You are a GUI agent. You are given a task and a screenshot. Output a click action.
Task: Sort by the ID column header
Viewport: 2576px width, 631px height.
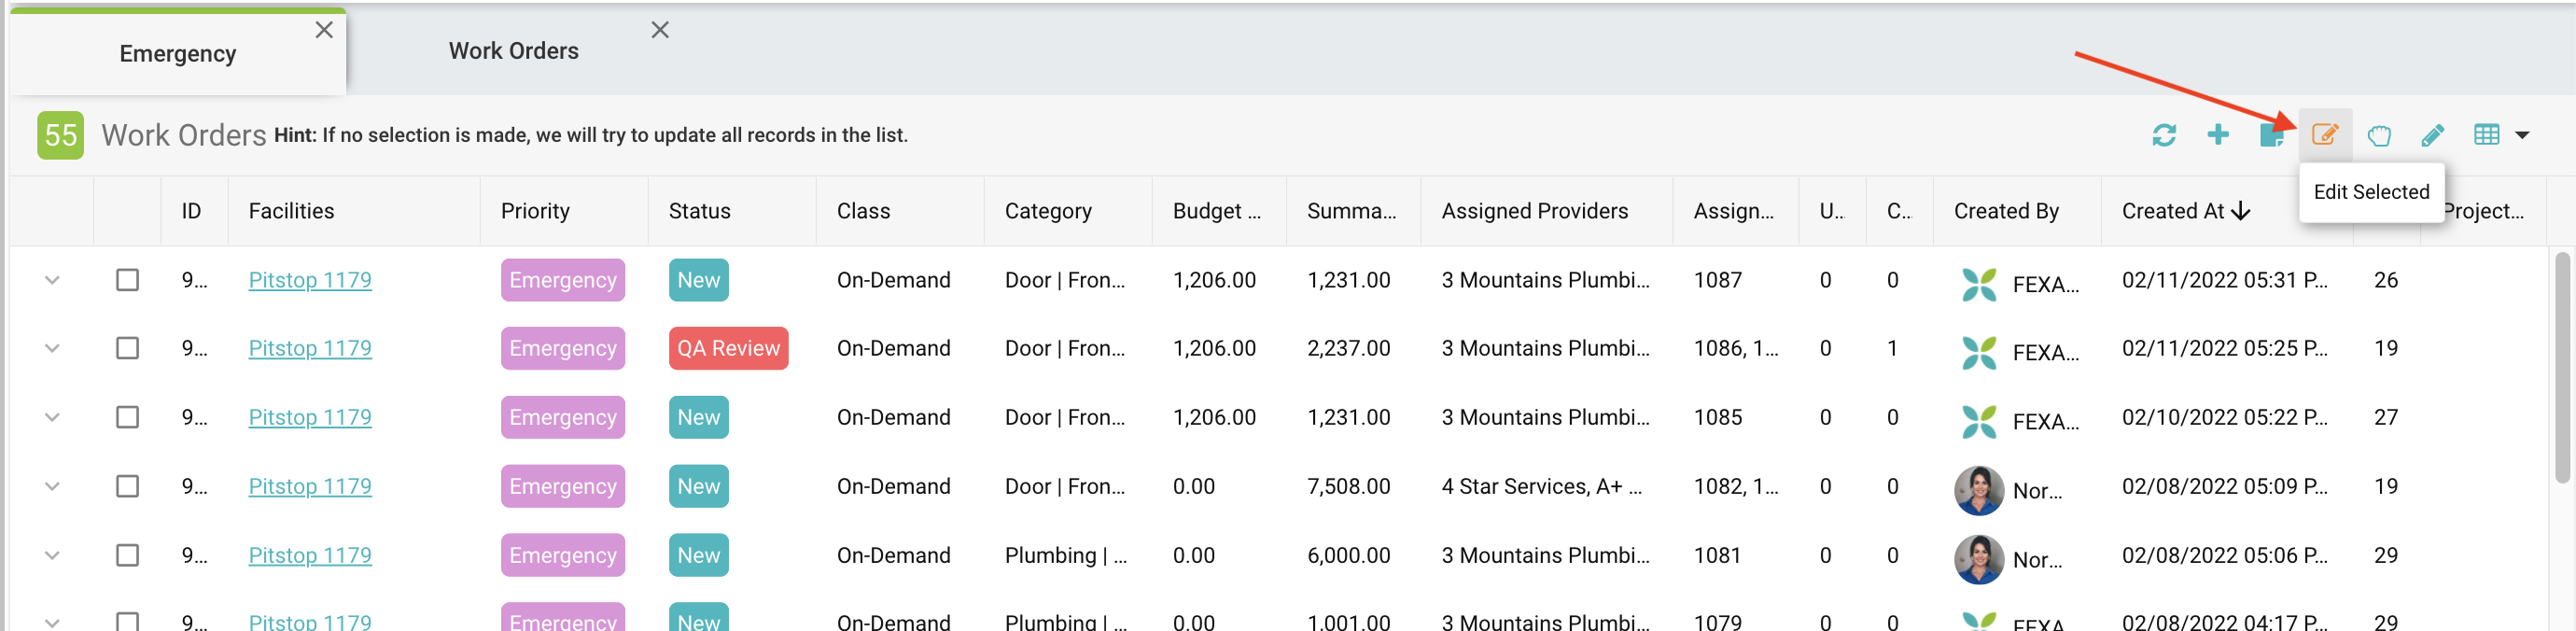pos(191,211)
